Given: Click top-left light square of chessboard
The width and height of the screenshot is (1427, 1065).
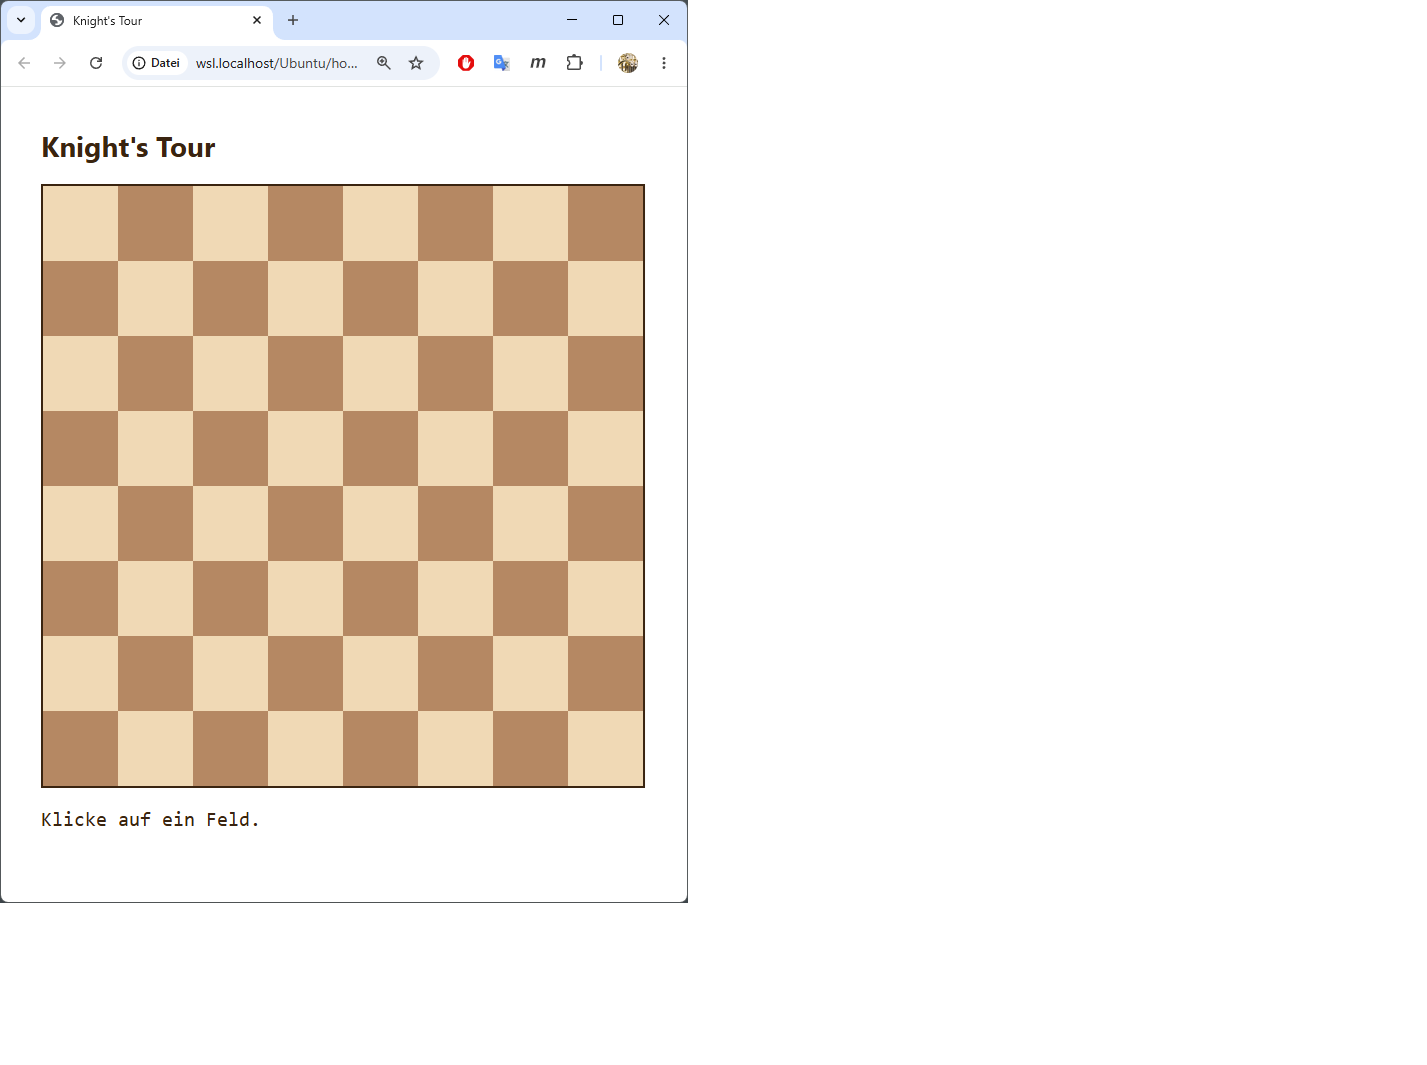Looking at the screenshot, I should 81,224.
